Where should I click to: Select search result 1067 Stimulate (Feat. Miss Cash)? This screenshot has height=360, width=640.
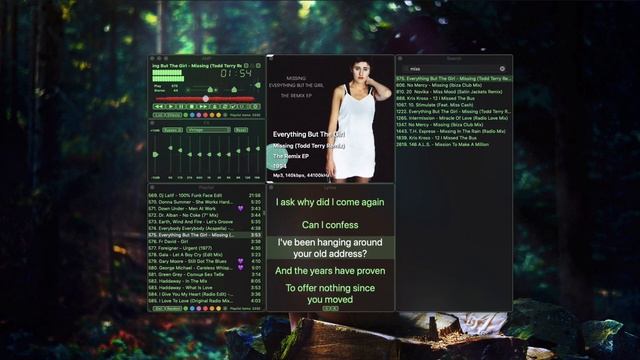click(x=454, y=105)
